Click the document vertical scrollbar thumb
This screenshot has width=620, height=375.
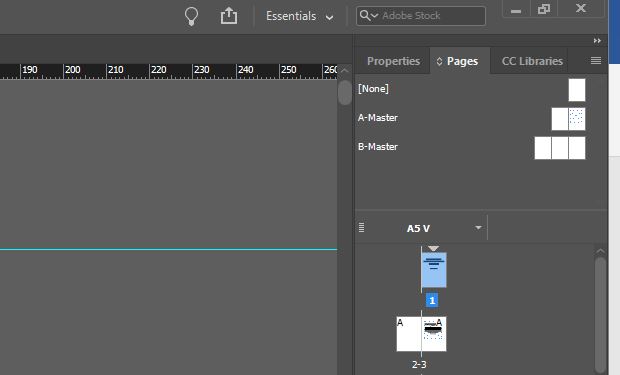coord(345,92)
